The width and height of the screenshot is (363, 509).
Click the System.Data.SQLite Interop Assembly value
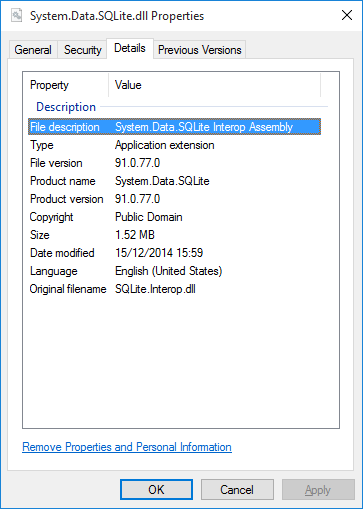[x=204, y=127]
